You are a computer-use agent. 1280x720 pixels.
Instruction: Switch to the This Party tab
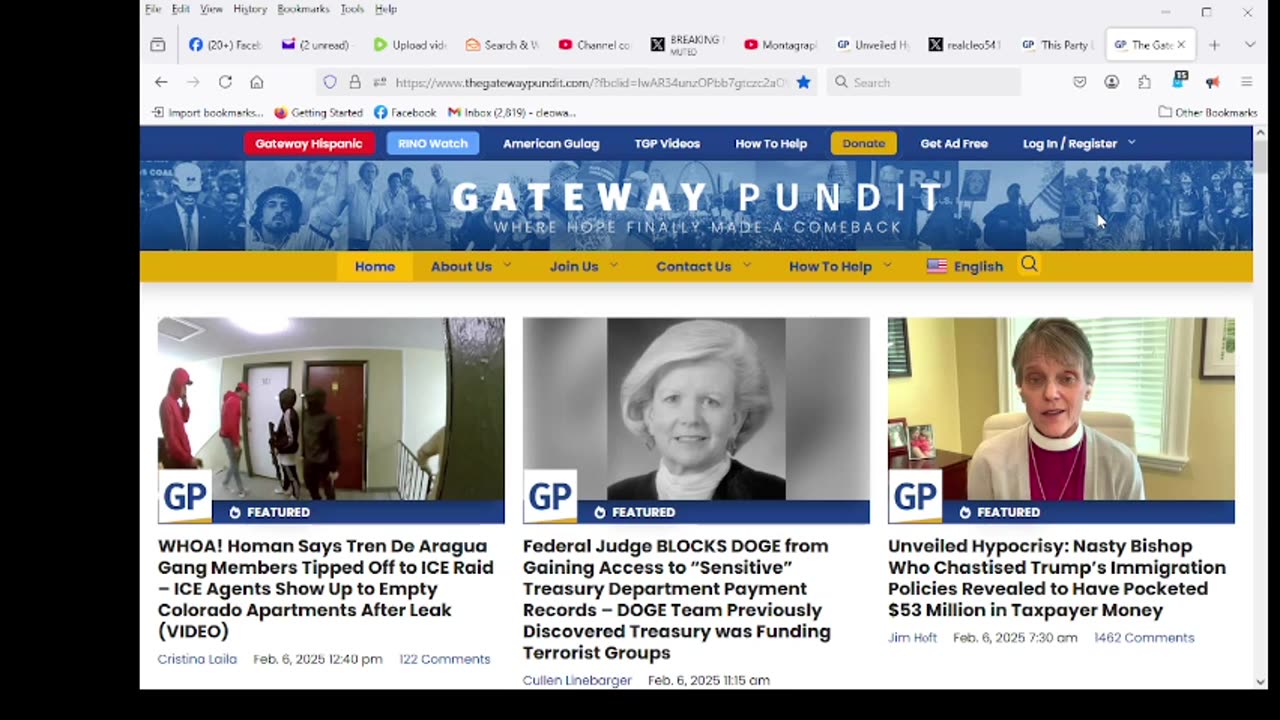coord(1056,45)
